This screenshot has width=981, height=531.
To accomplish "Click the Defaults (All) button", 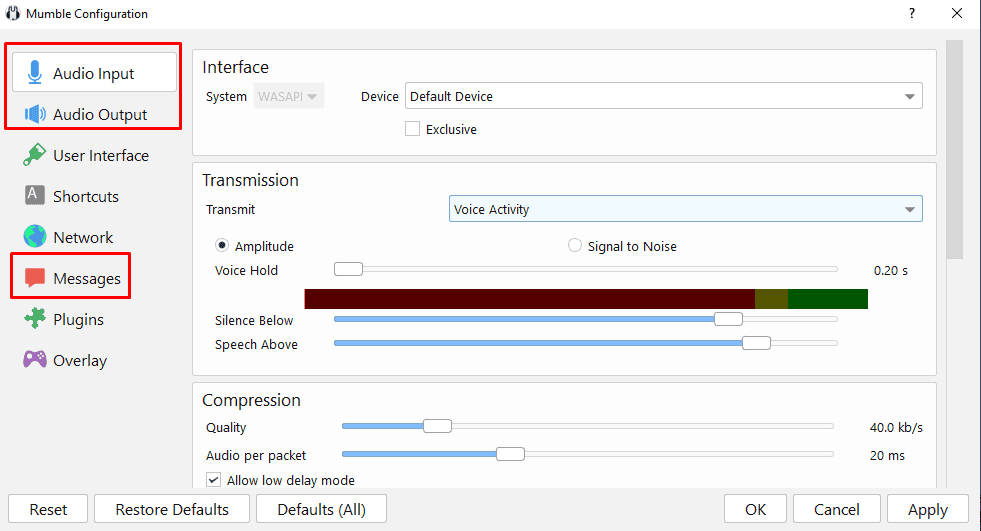I will pos(322,509).
